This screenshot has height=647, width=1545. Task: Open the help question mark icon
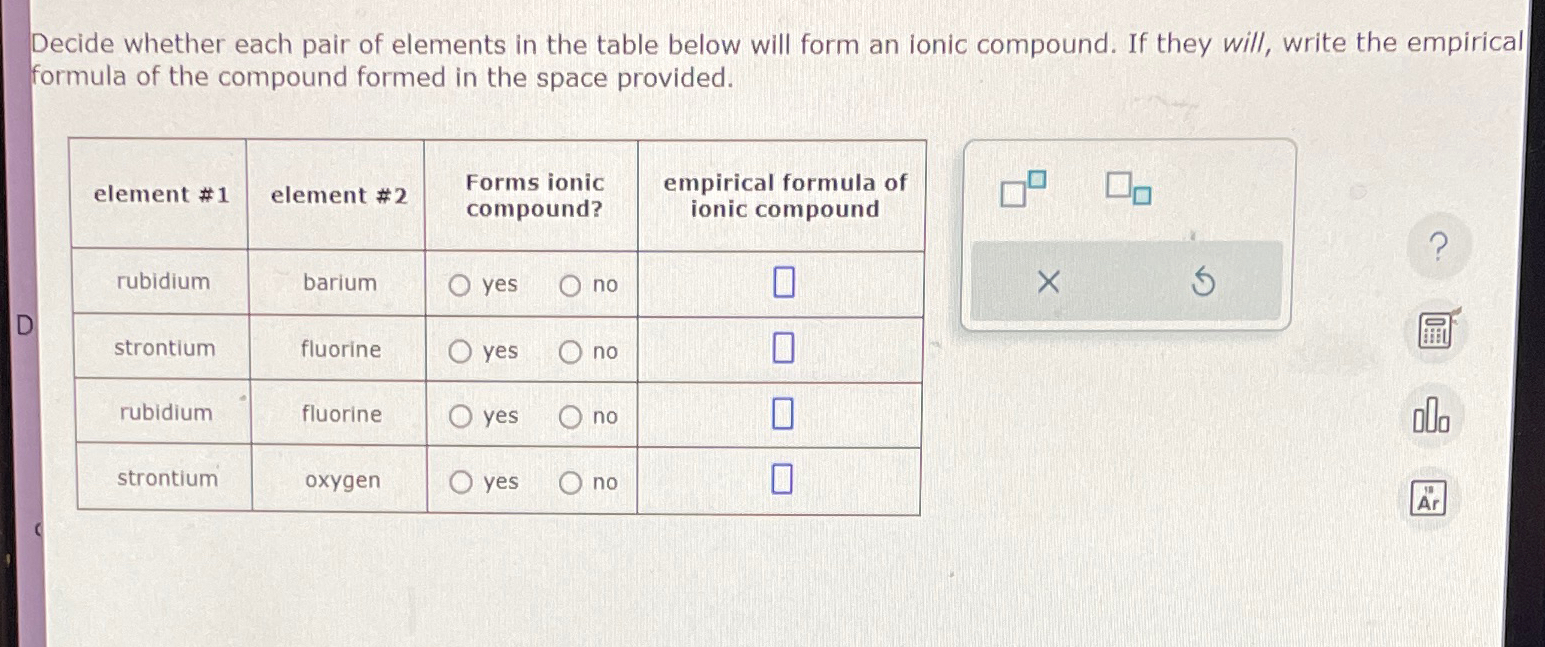click(x=1437, y=245)
